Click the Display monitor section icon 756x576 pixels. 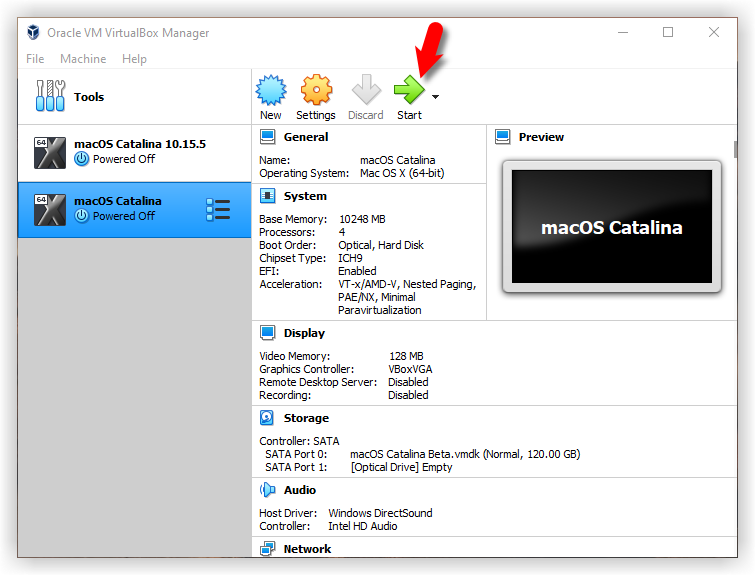pos(268,333)
